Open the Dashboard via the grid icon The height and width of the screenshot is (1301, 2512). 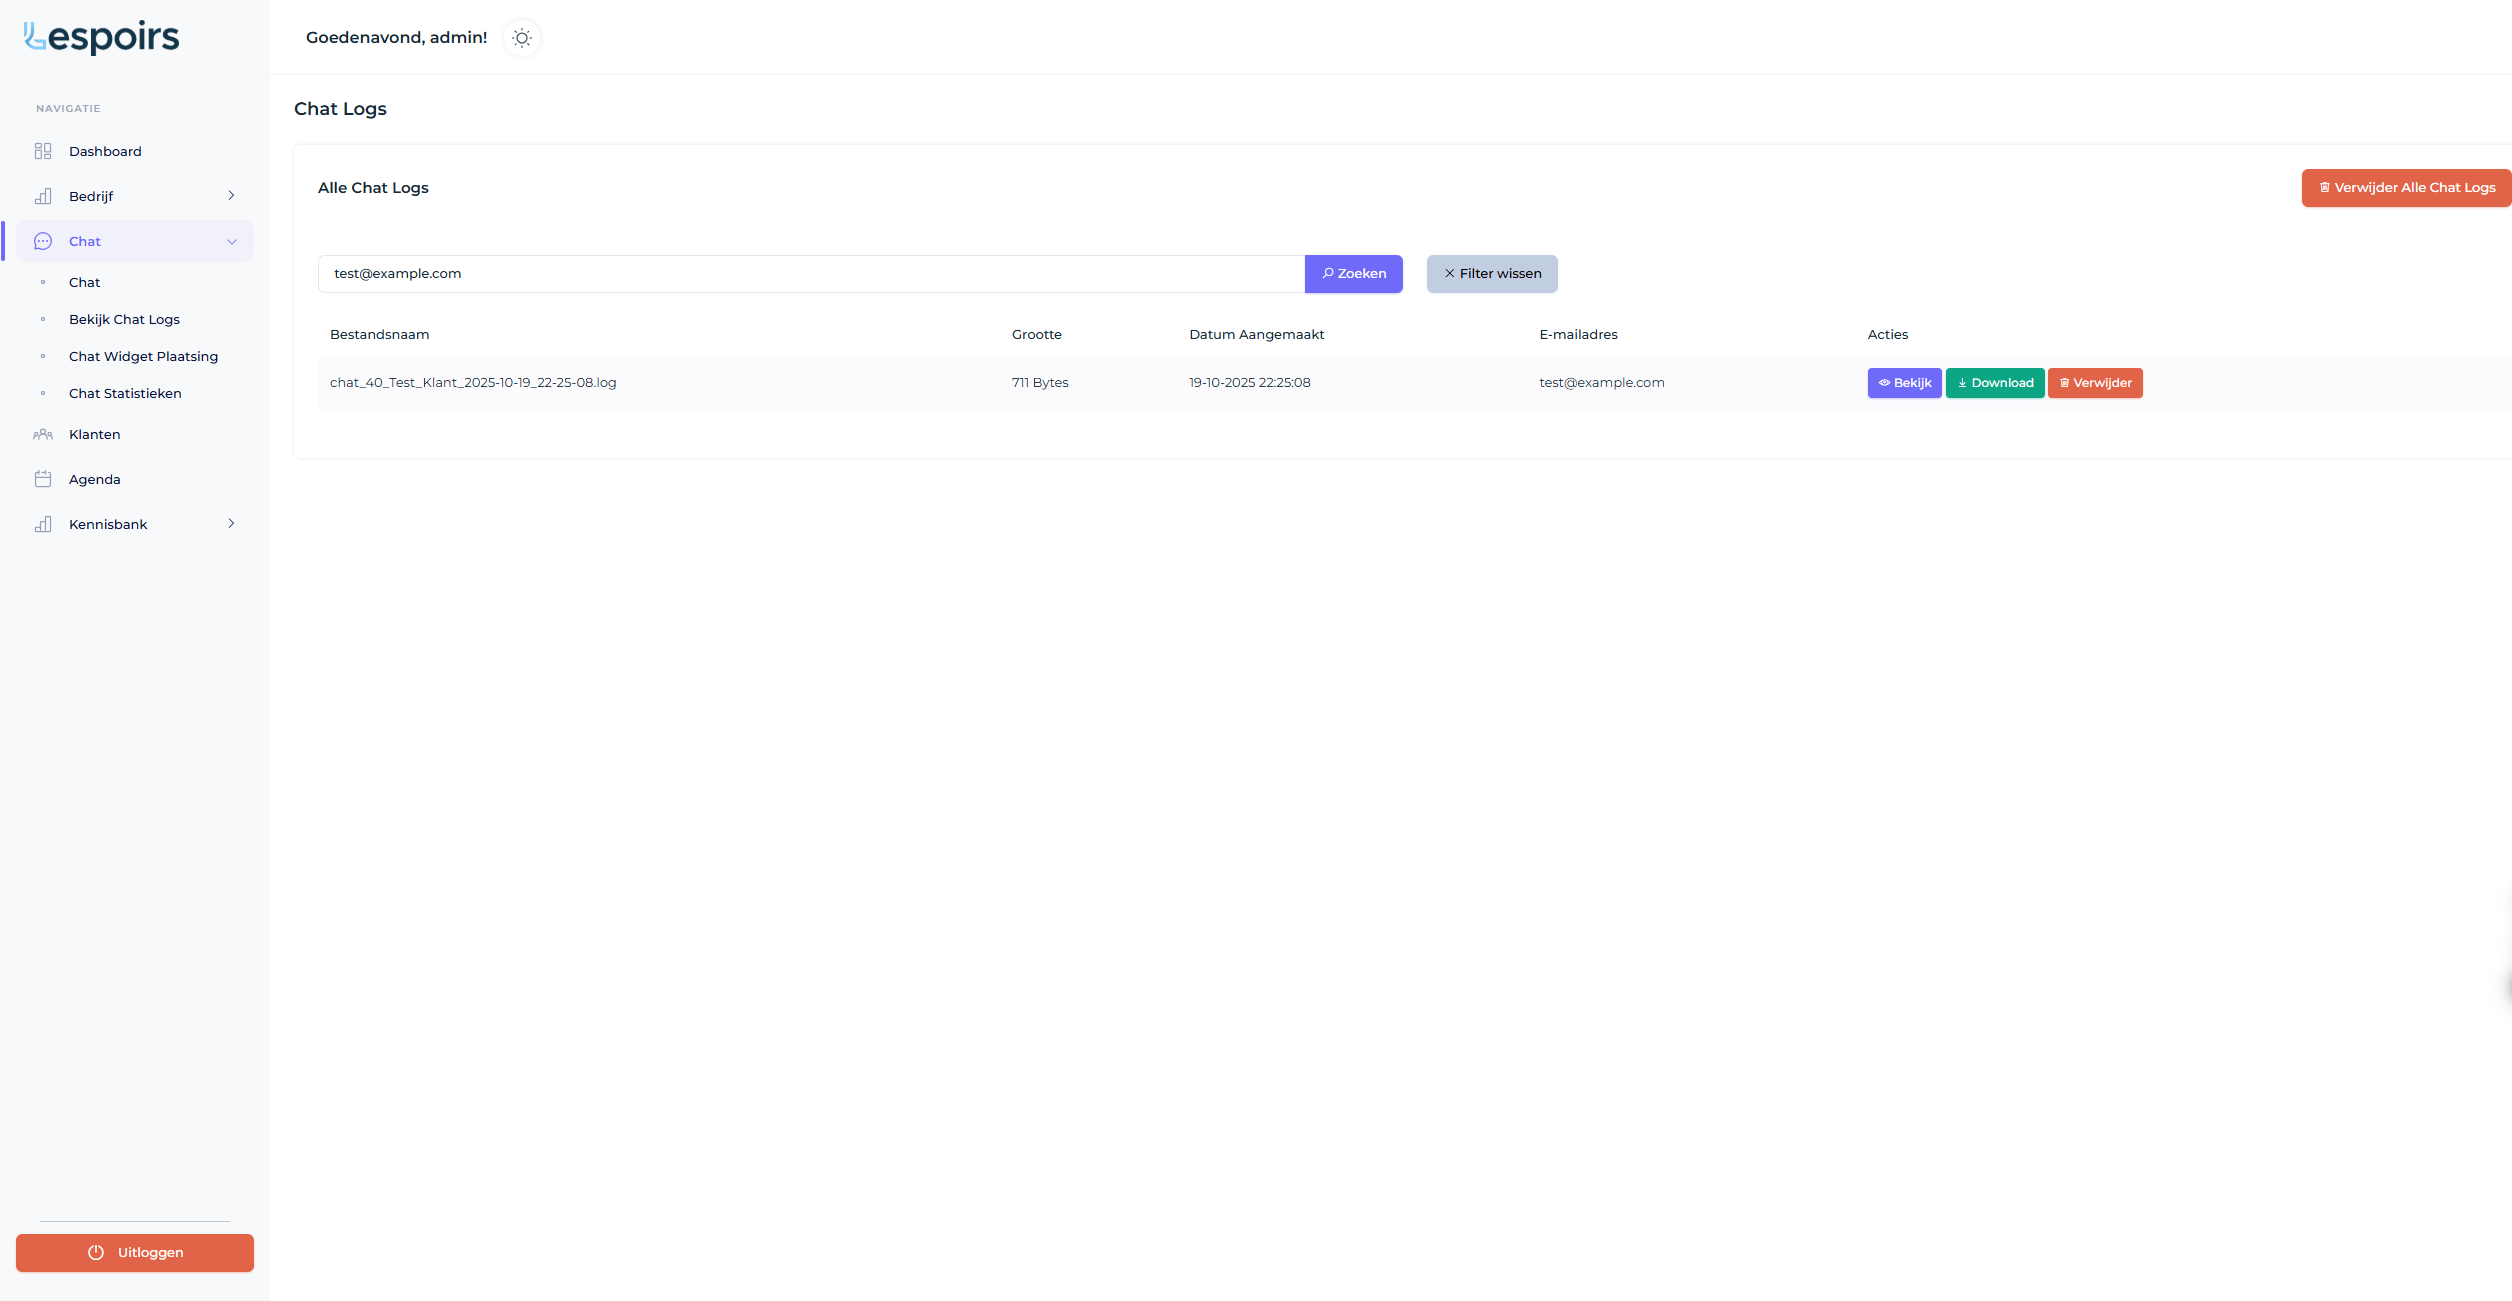(x=43, y=150)
